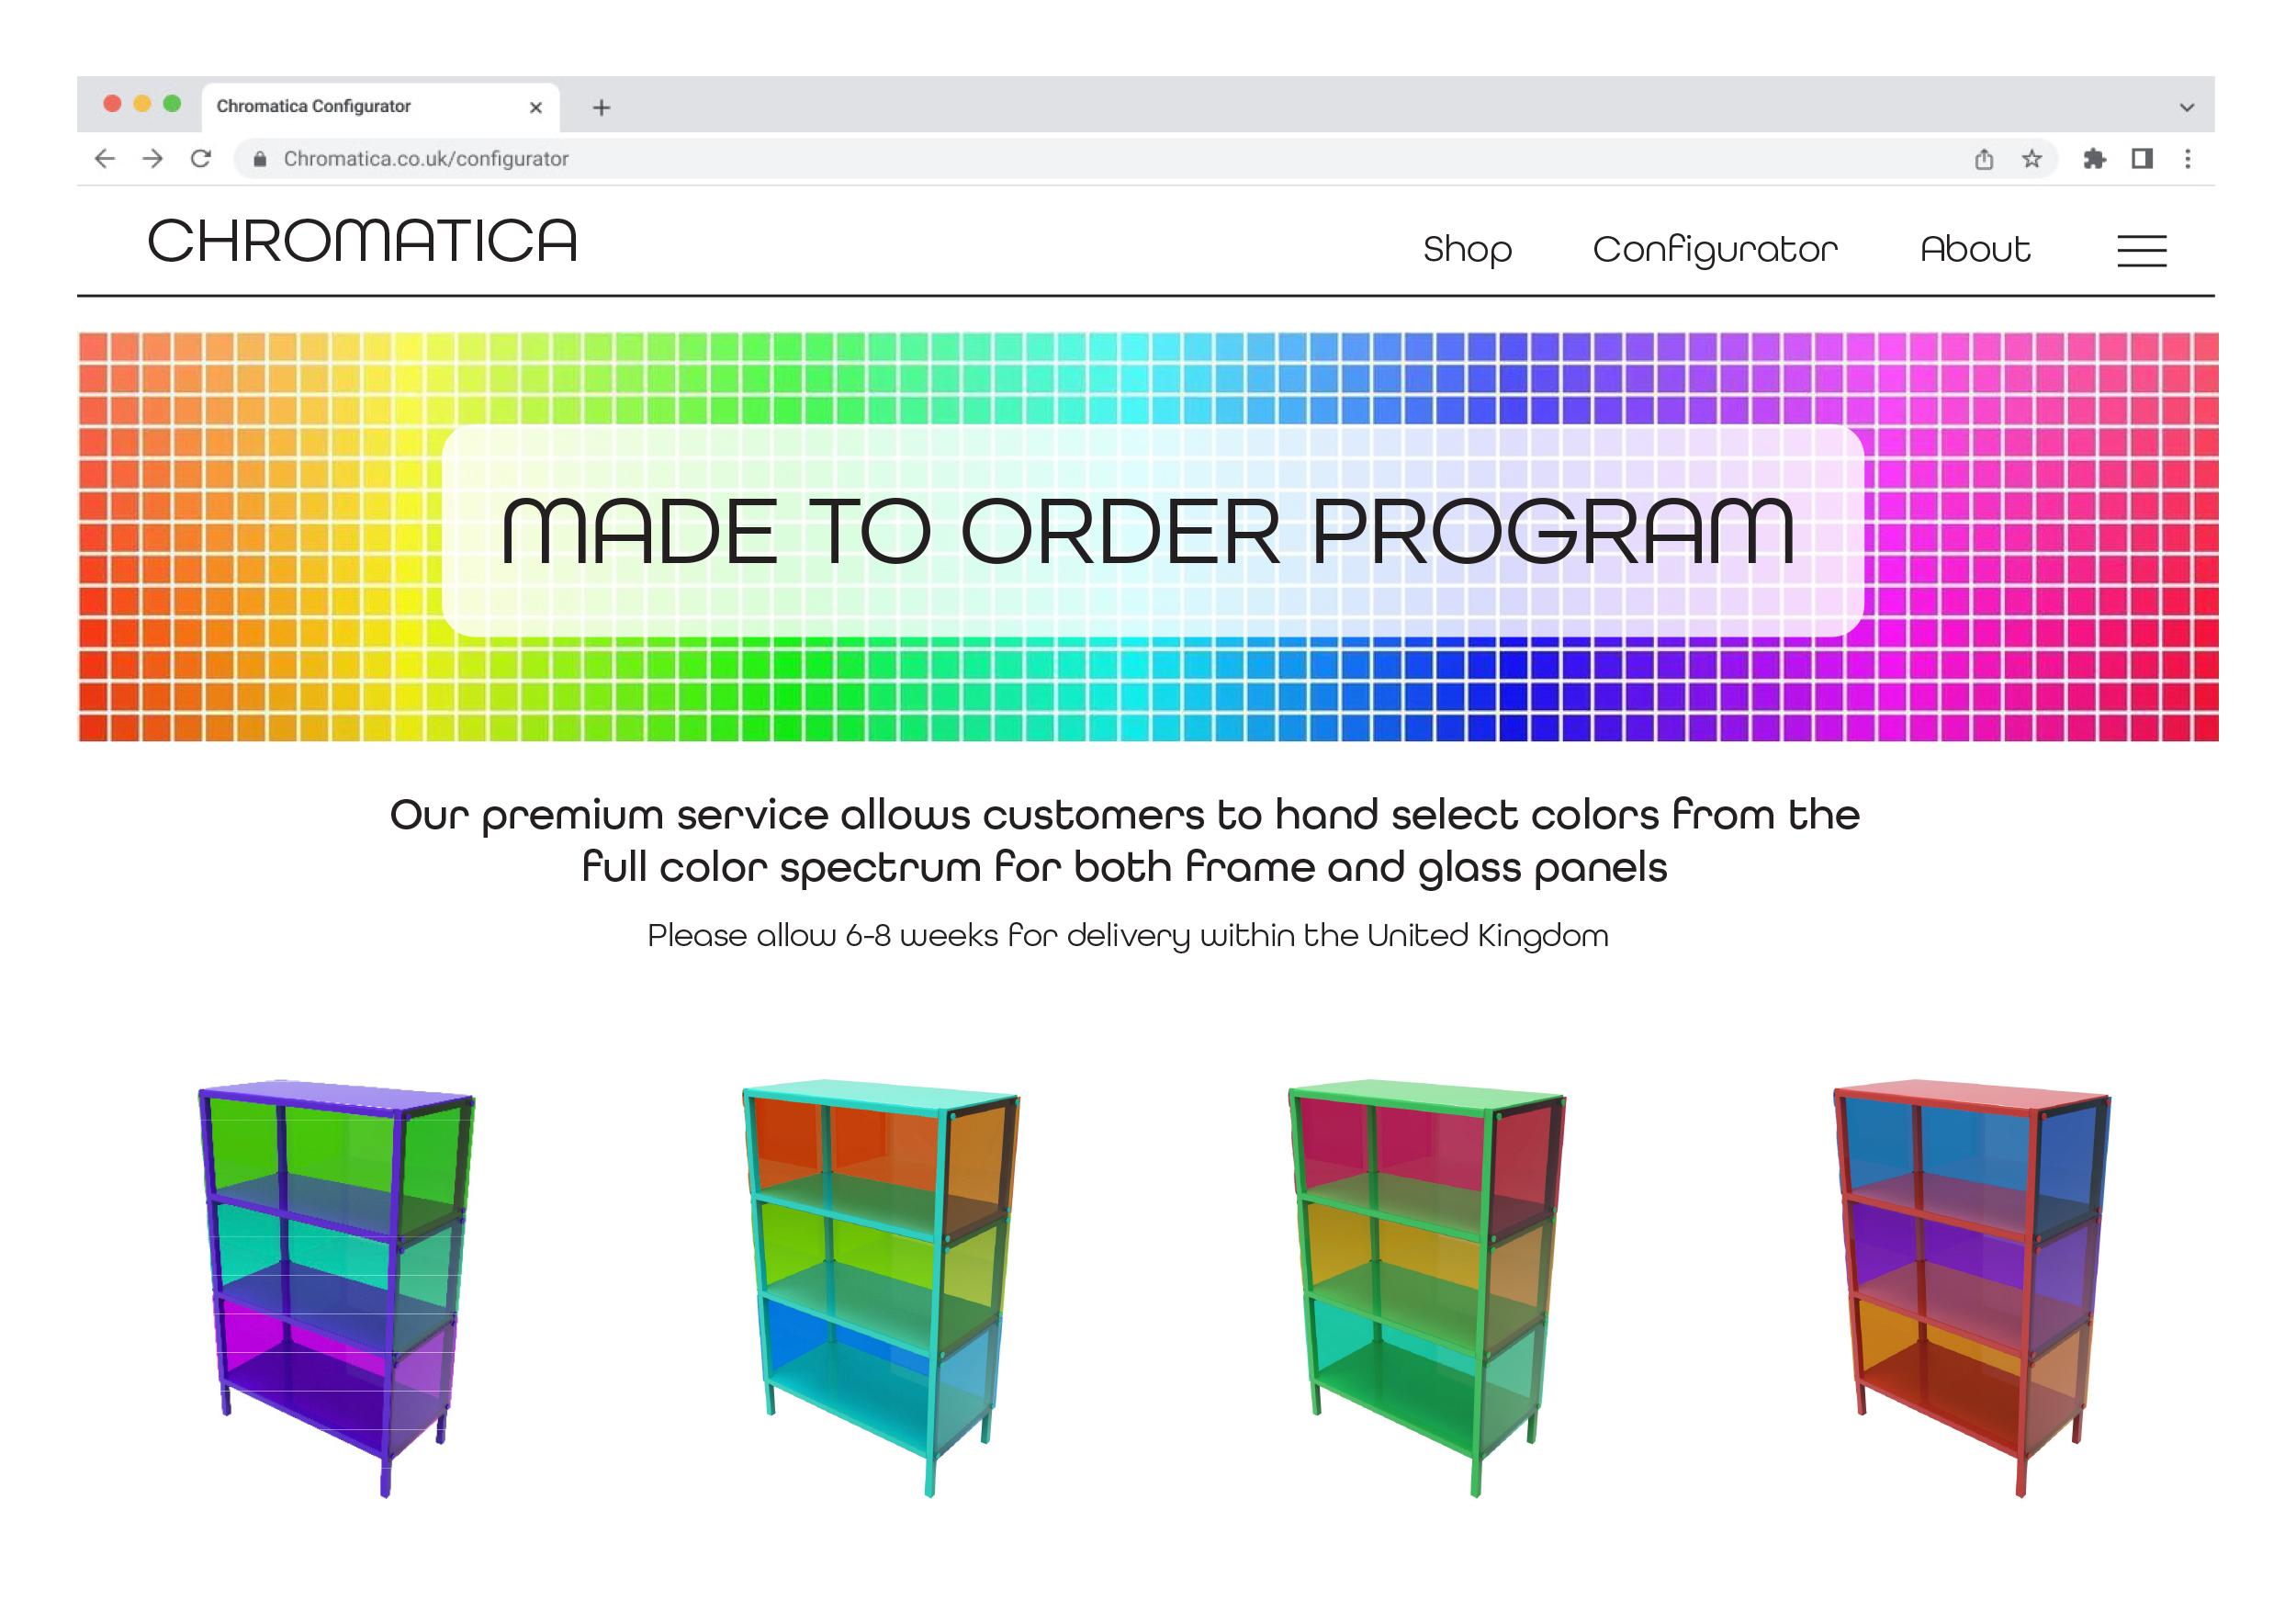The height and width of the screenshot is (1623, 2296).
Task: Click the CHROMATICA logo
Action: coord(363,241)
